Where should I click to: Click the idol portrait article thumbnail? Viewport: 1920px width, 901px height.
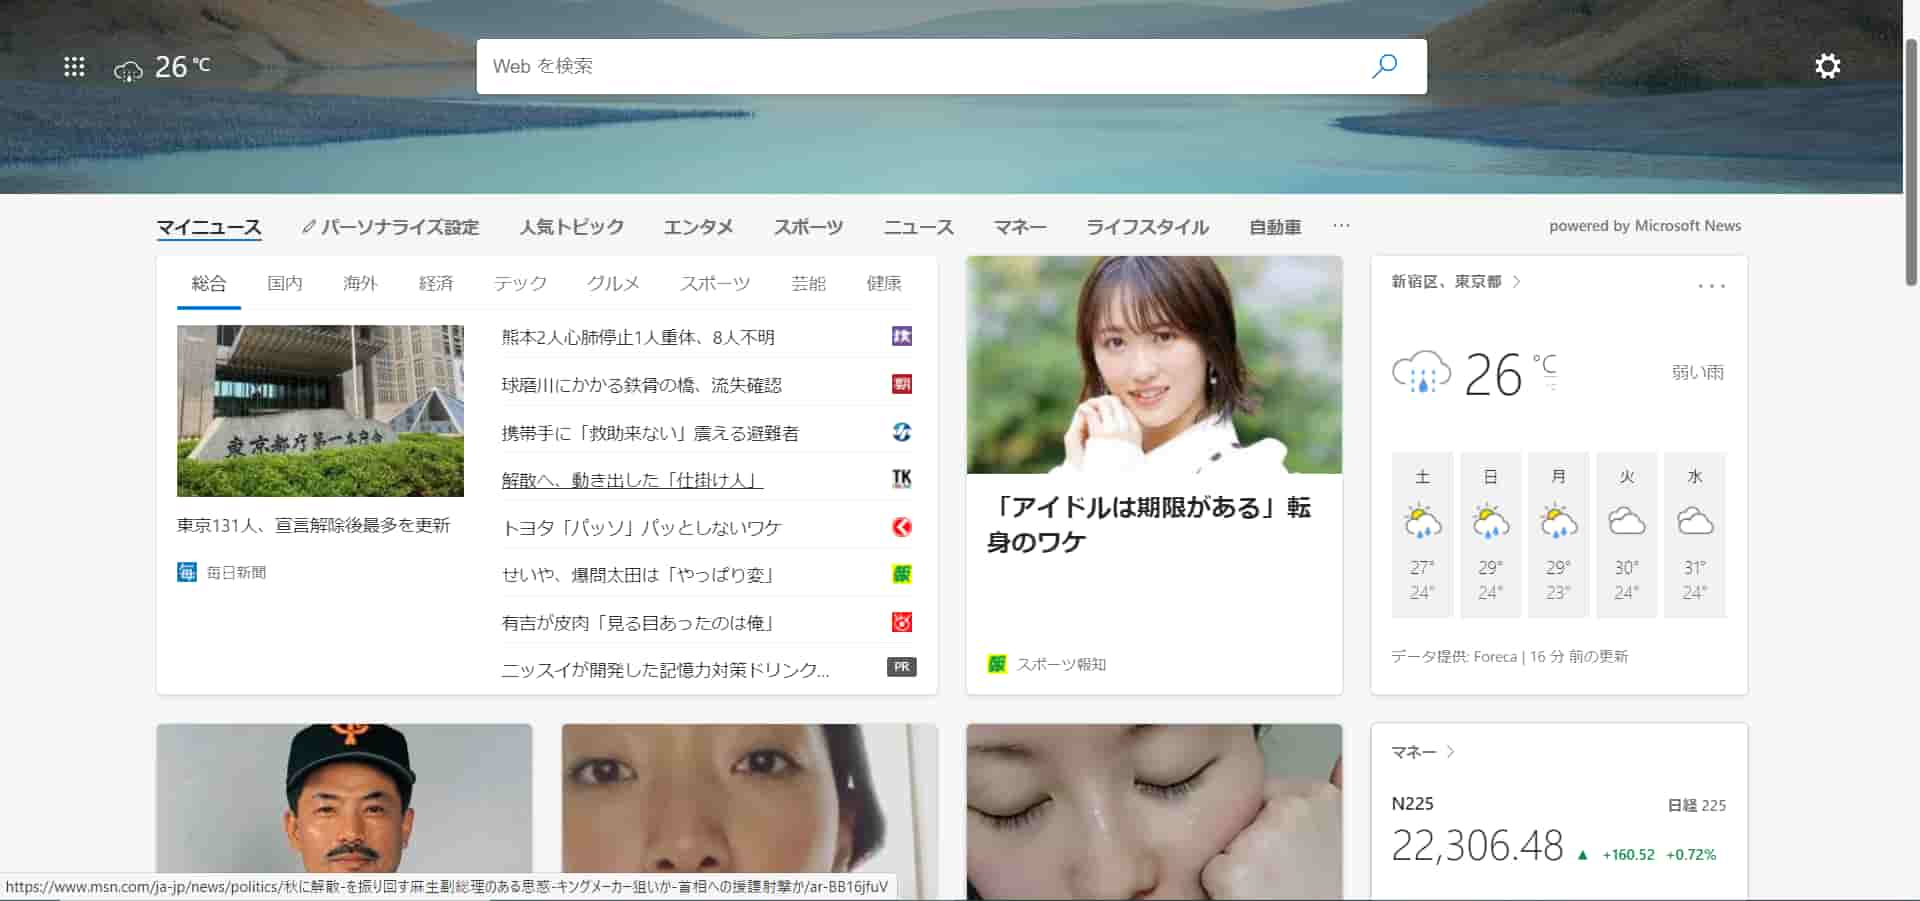[1154, 365]
